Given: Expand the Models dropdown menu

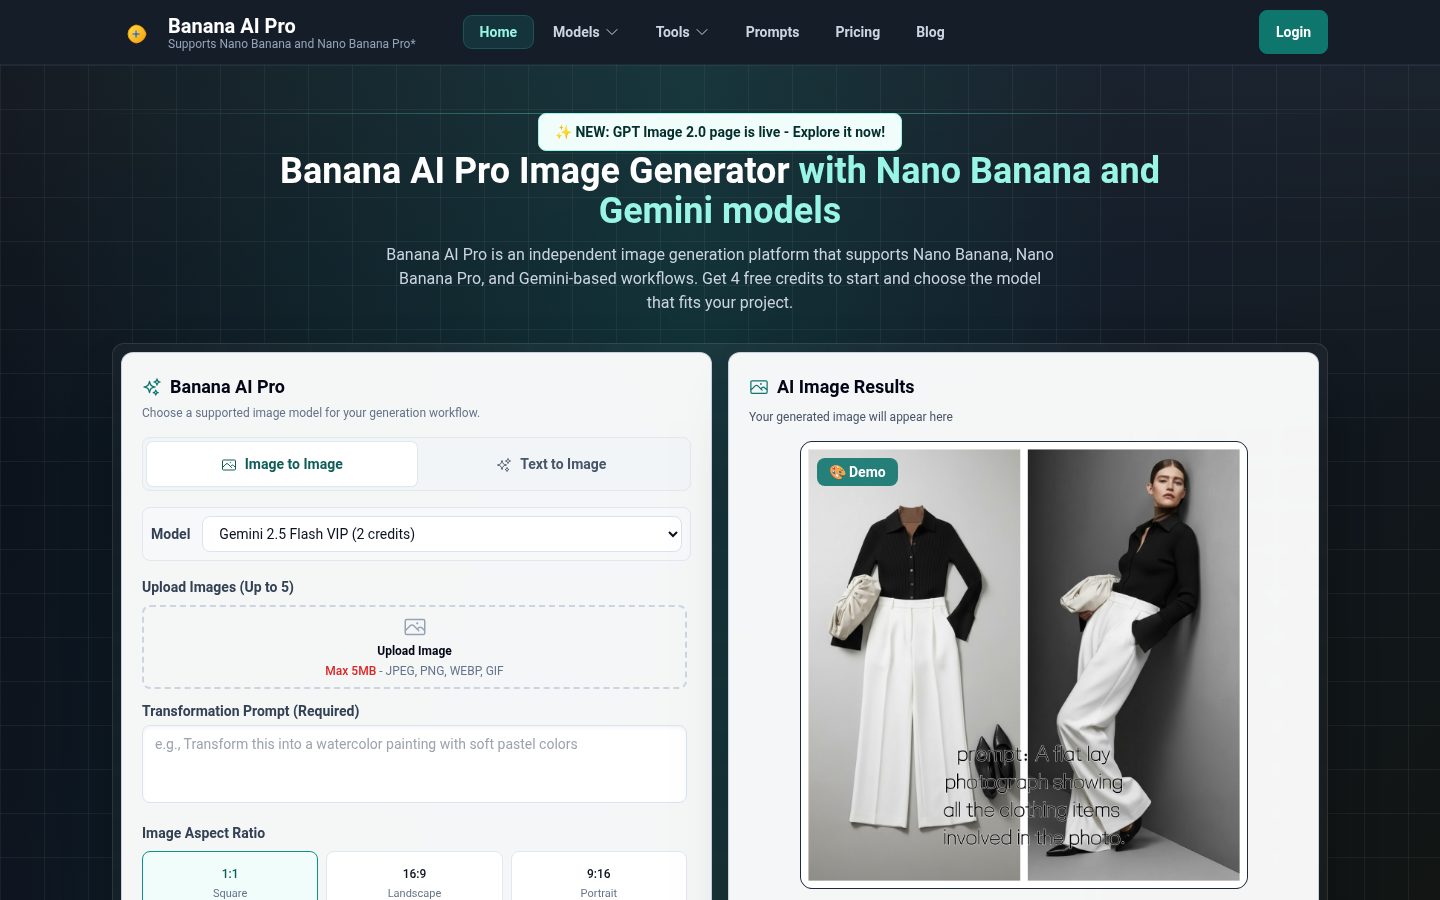Looking at the screenshot, I should tap(585, 32).
